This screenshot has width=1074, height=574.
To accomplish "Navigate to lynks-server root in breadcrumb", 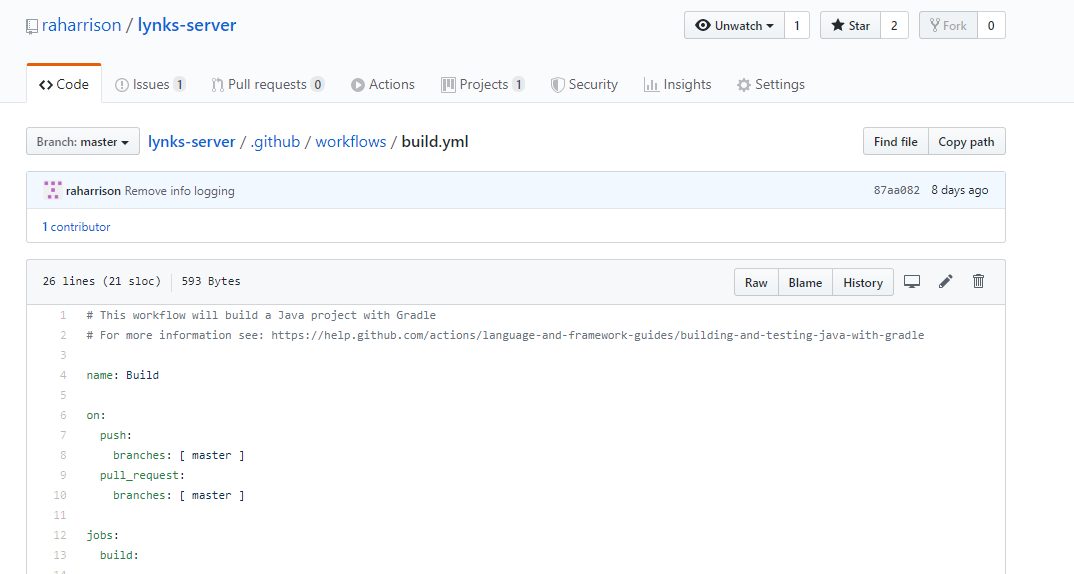I will click(192, 142).
